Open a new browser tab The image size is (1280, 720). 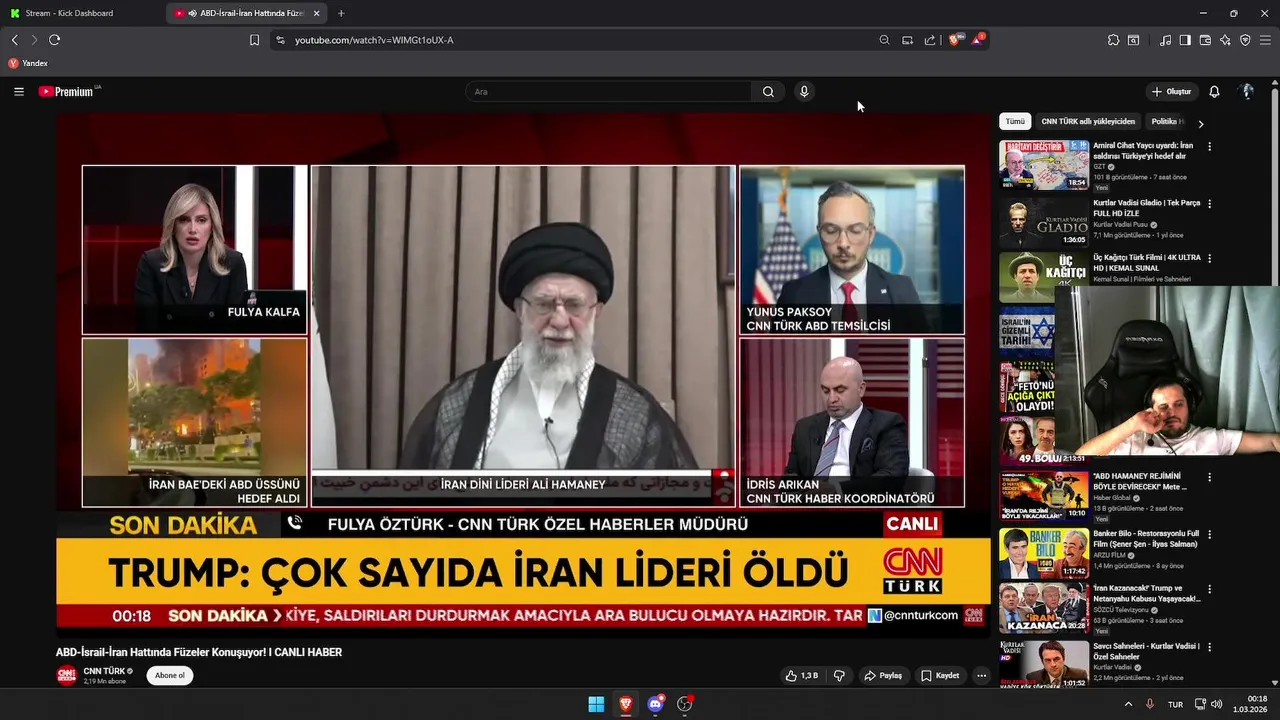tap(341, 13)
